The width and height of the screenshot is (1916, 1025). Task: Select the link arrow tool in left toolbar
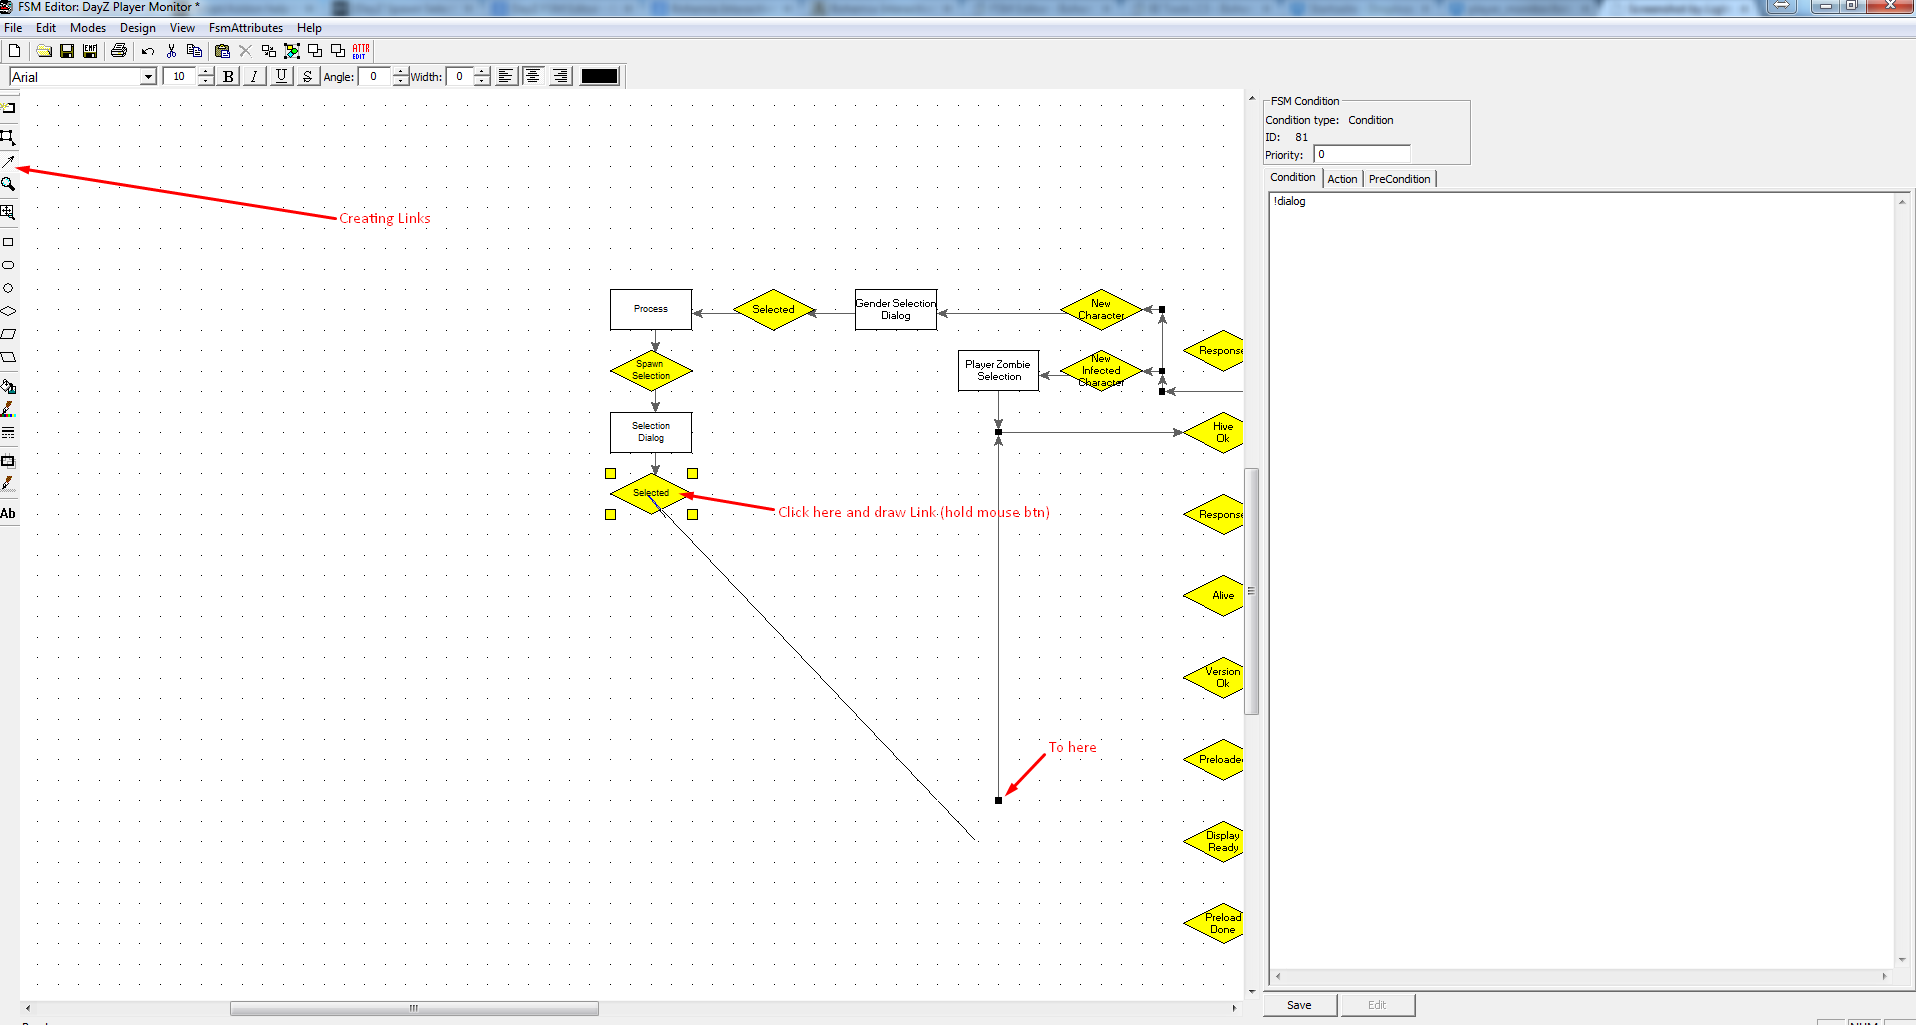pyautogui.click(x=8, y=160)
